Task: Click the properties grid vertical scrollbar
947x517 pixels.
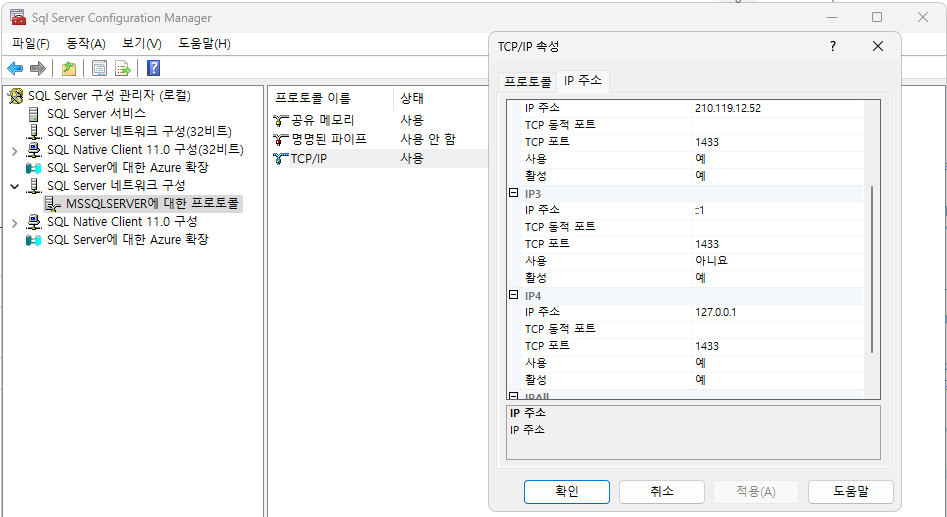Action: tap(872, 269)
